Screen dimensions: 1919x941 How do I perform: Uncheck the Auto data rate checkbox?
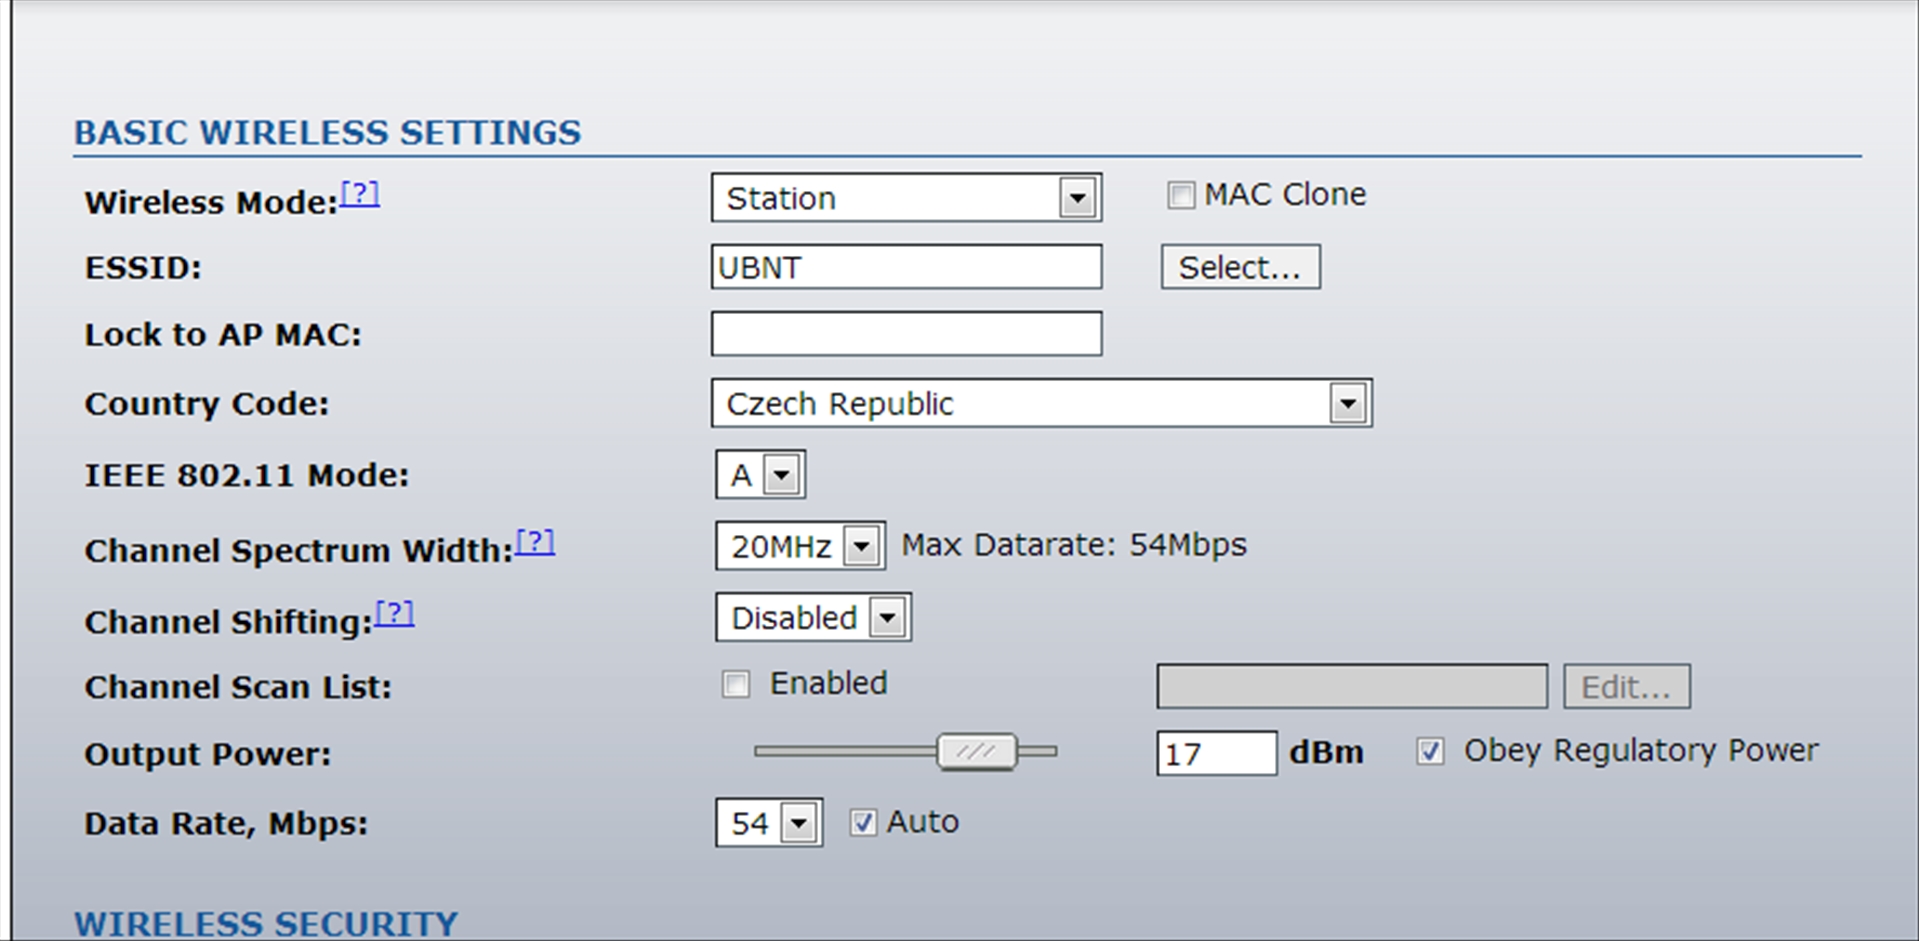coord(862,823)
